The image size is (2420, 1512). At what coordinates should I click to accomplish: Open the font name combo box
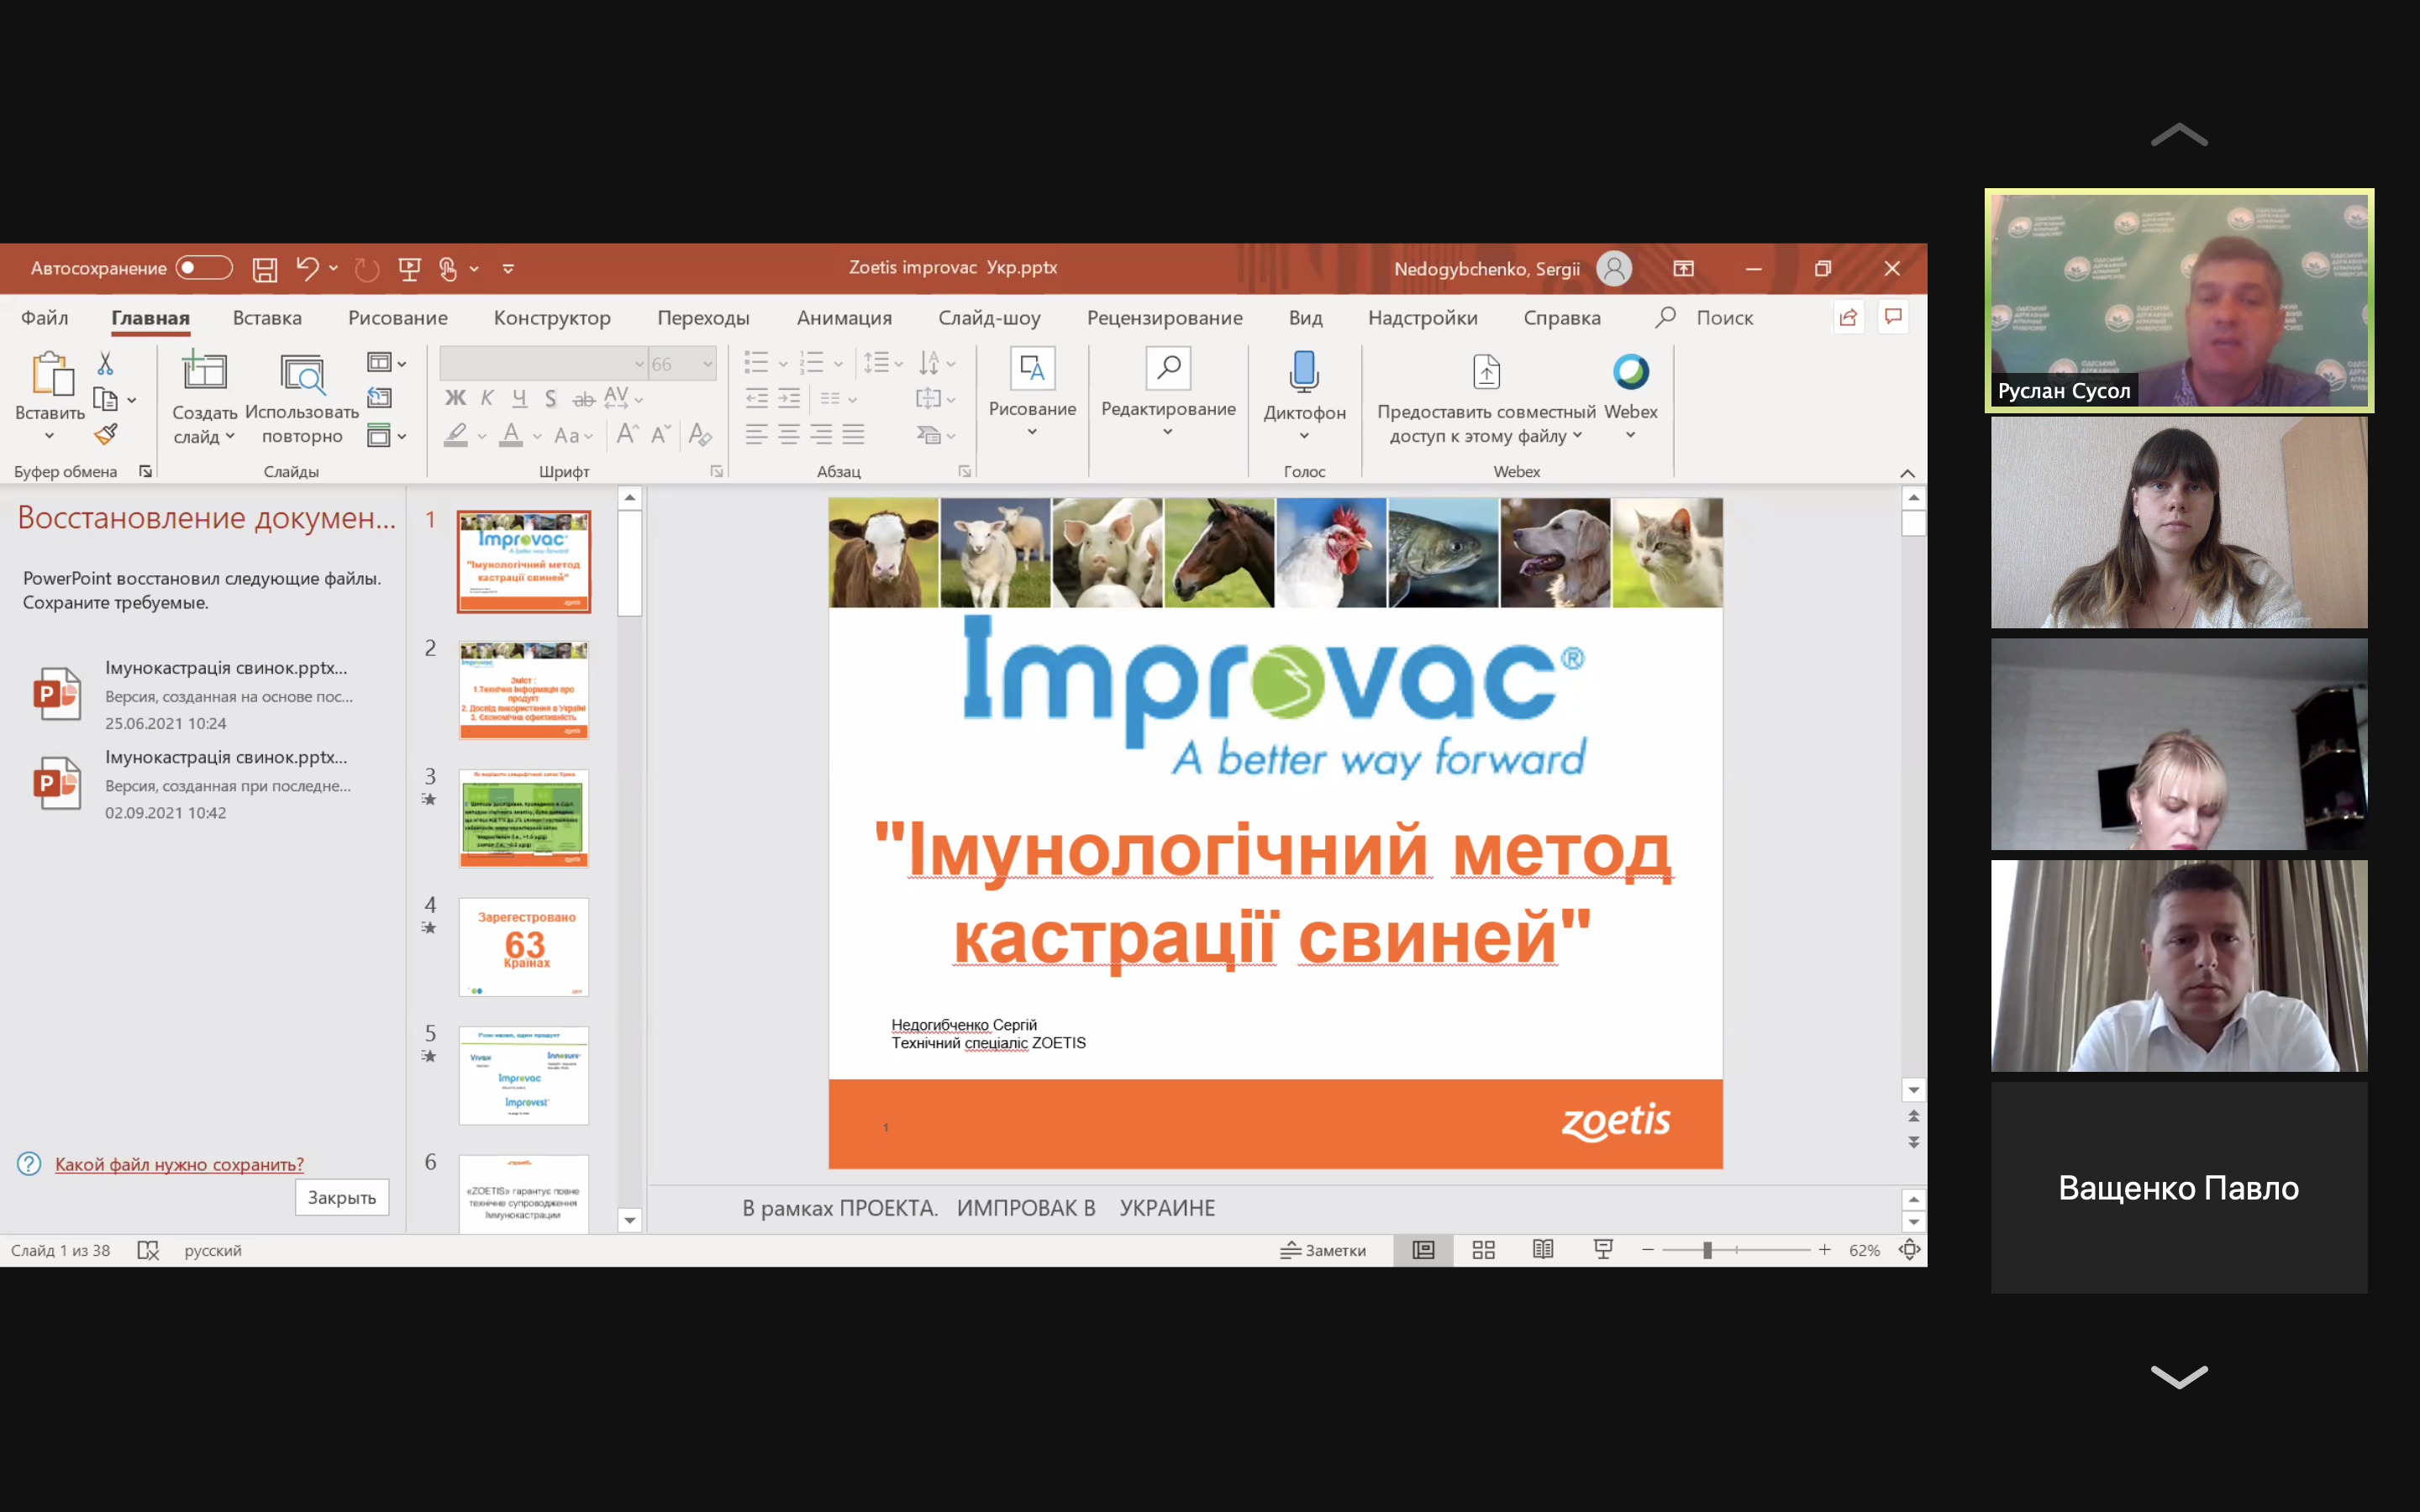tap(544, 364)
